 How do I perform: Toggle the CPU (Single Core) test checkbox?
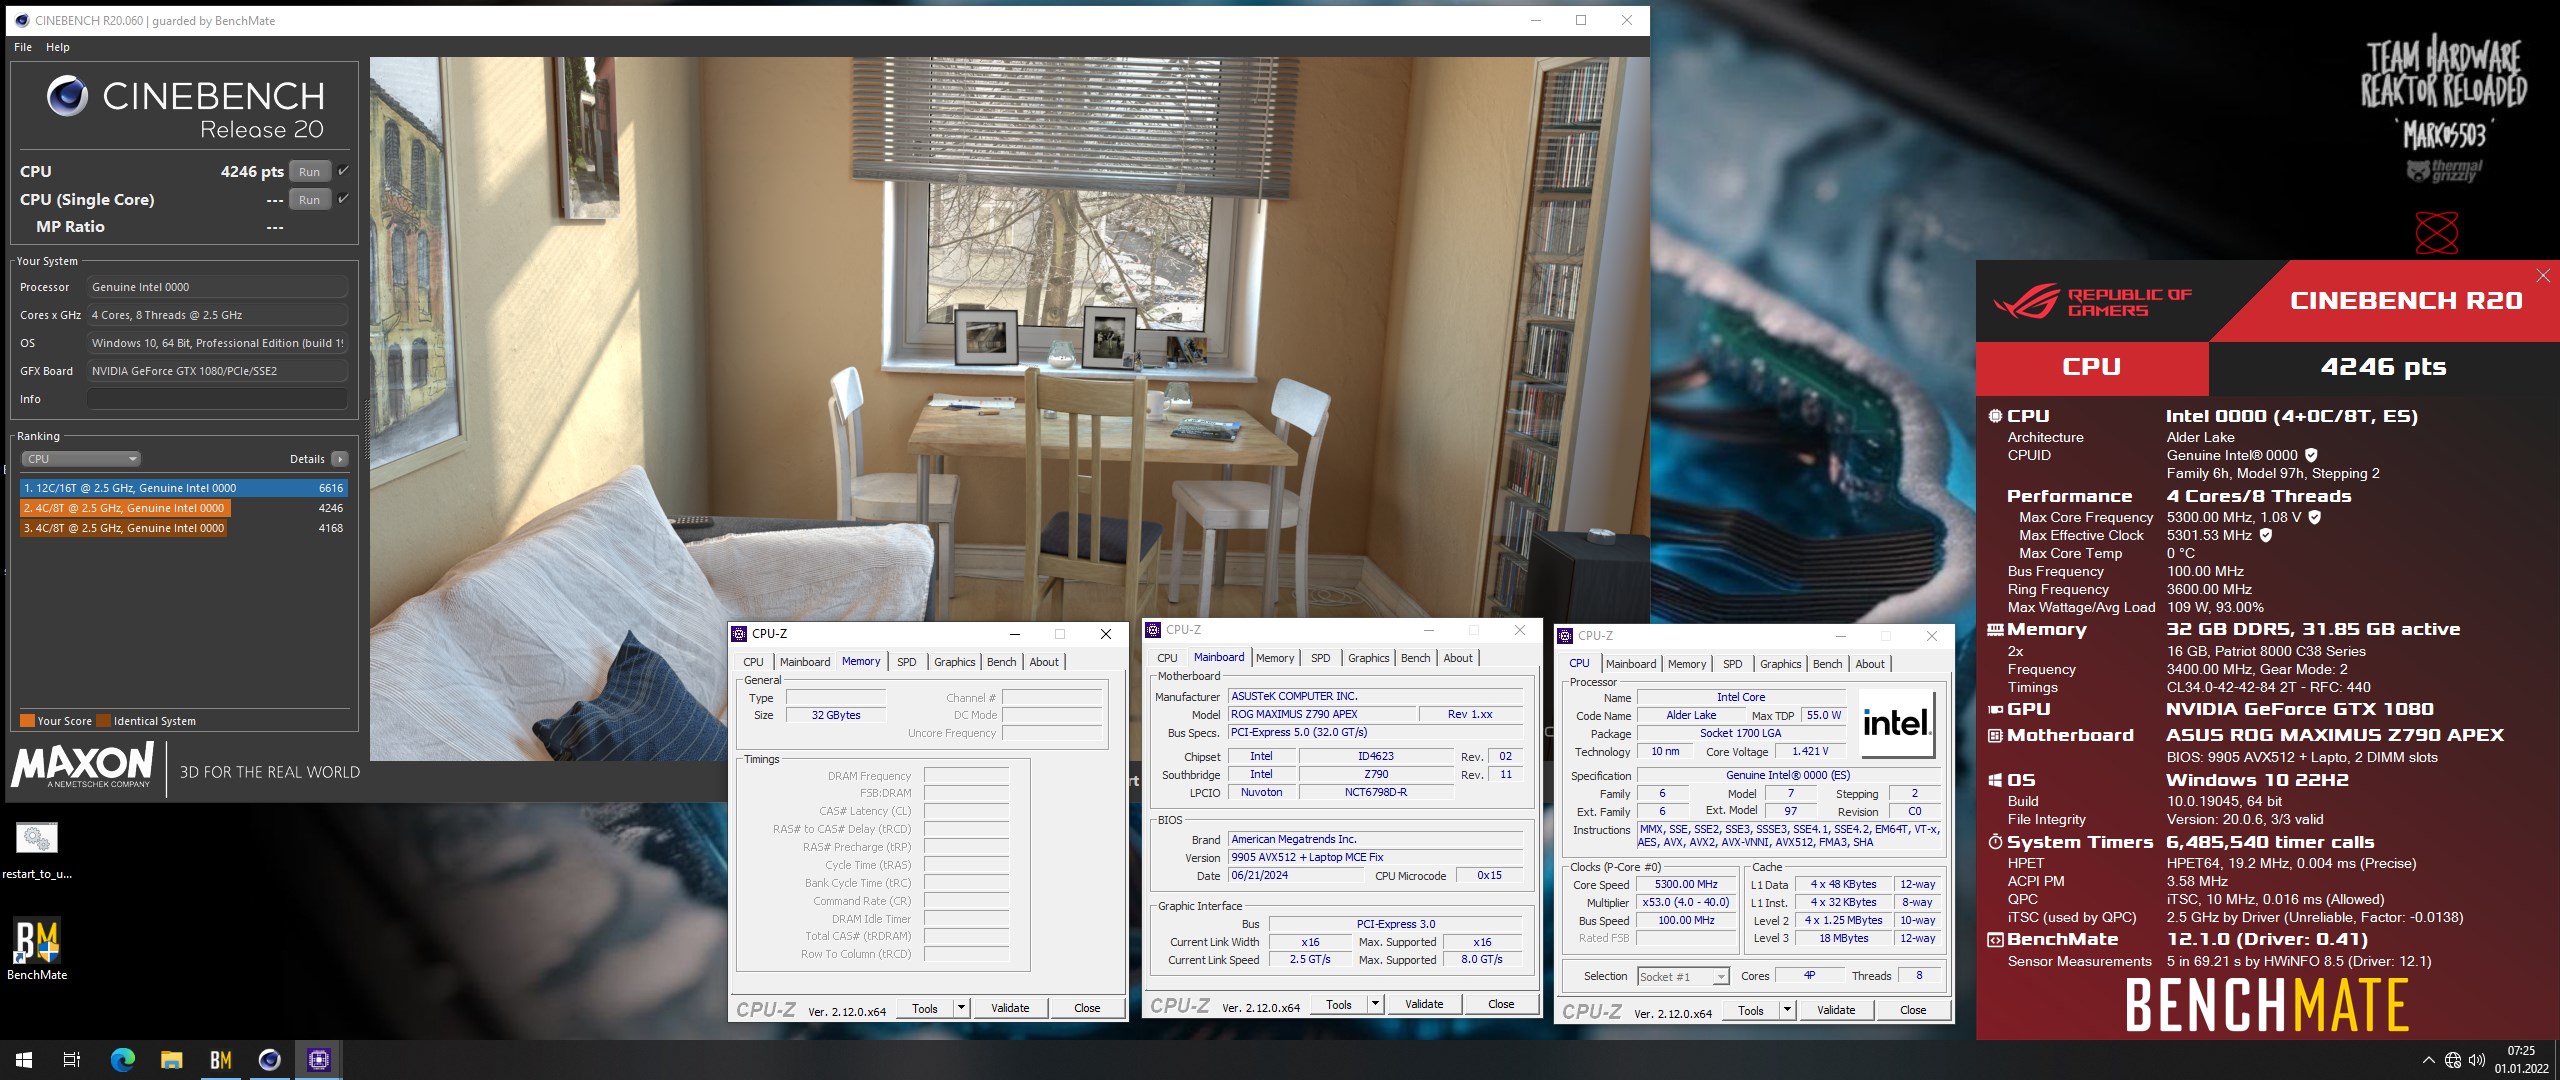click(343, 199)
